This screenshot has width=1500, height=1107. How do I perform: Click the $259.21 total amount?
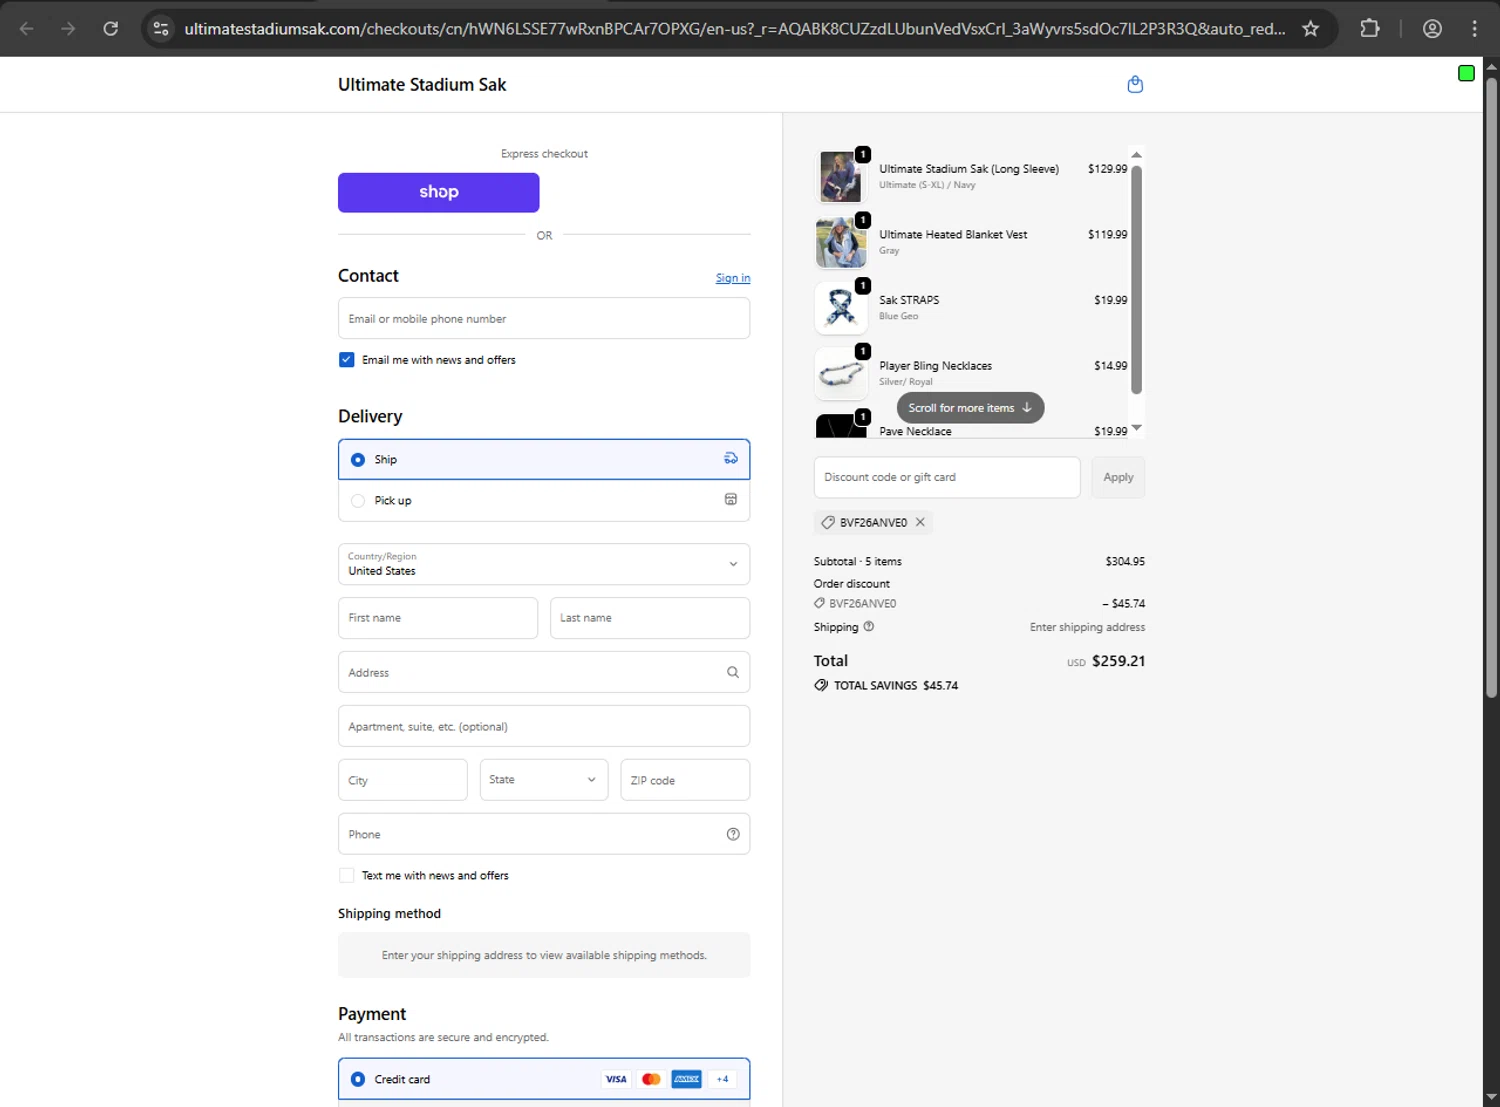1118,661
